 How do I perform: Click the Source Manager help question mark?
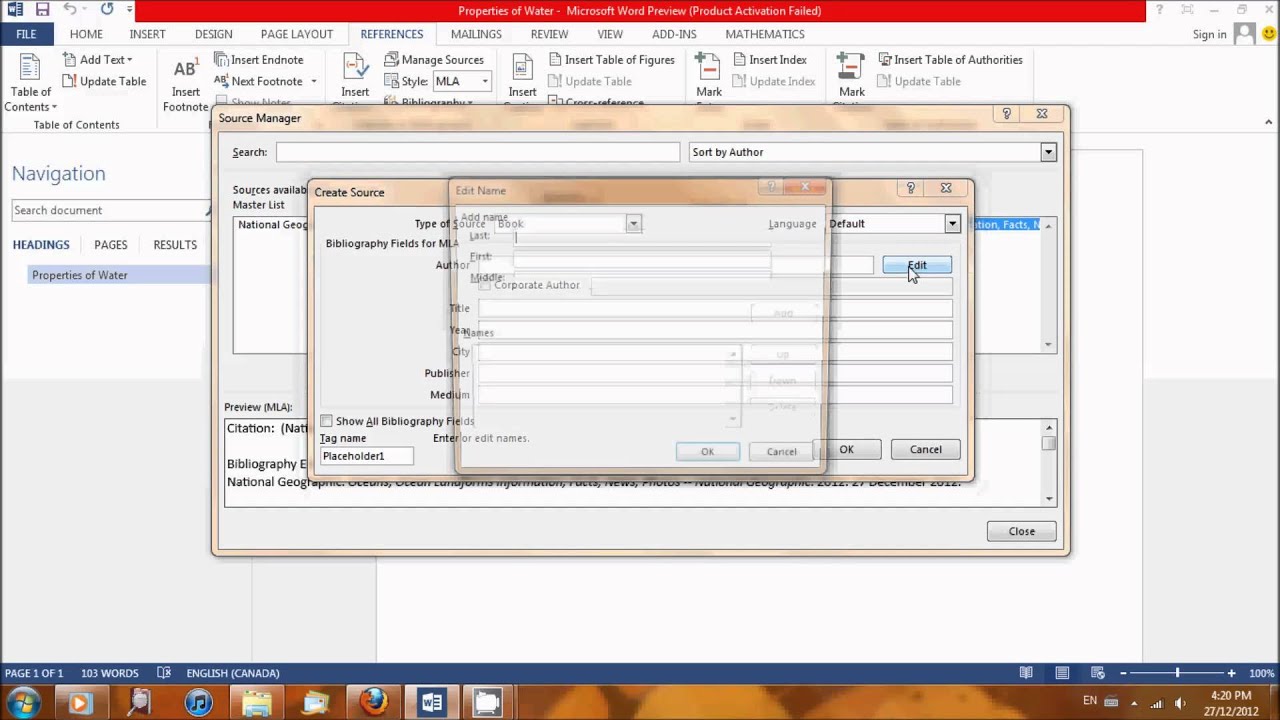tap(1007, 114)
